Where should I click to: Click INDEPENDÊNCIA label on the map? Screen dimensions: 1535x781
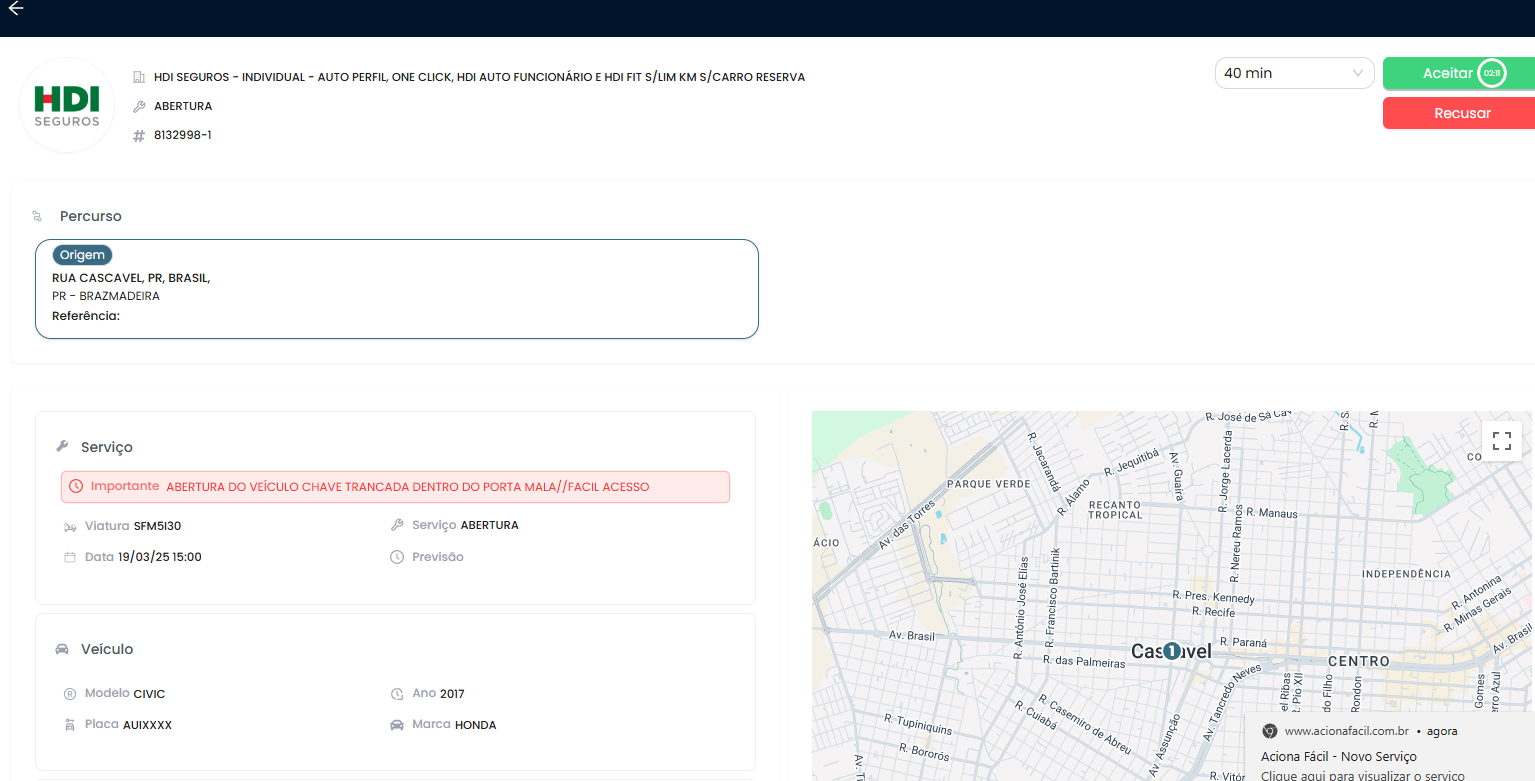pos(1406,574)
